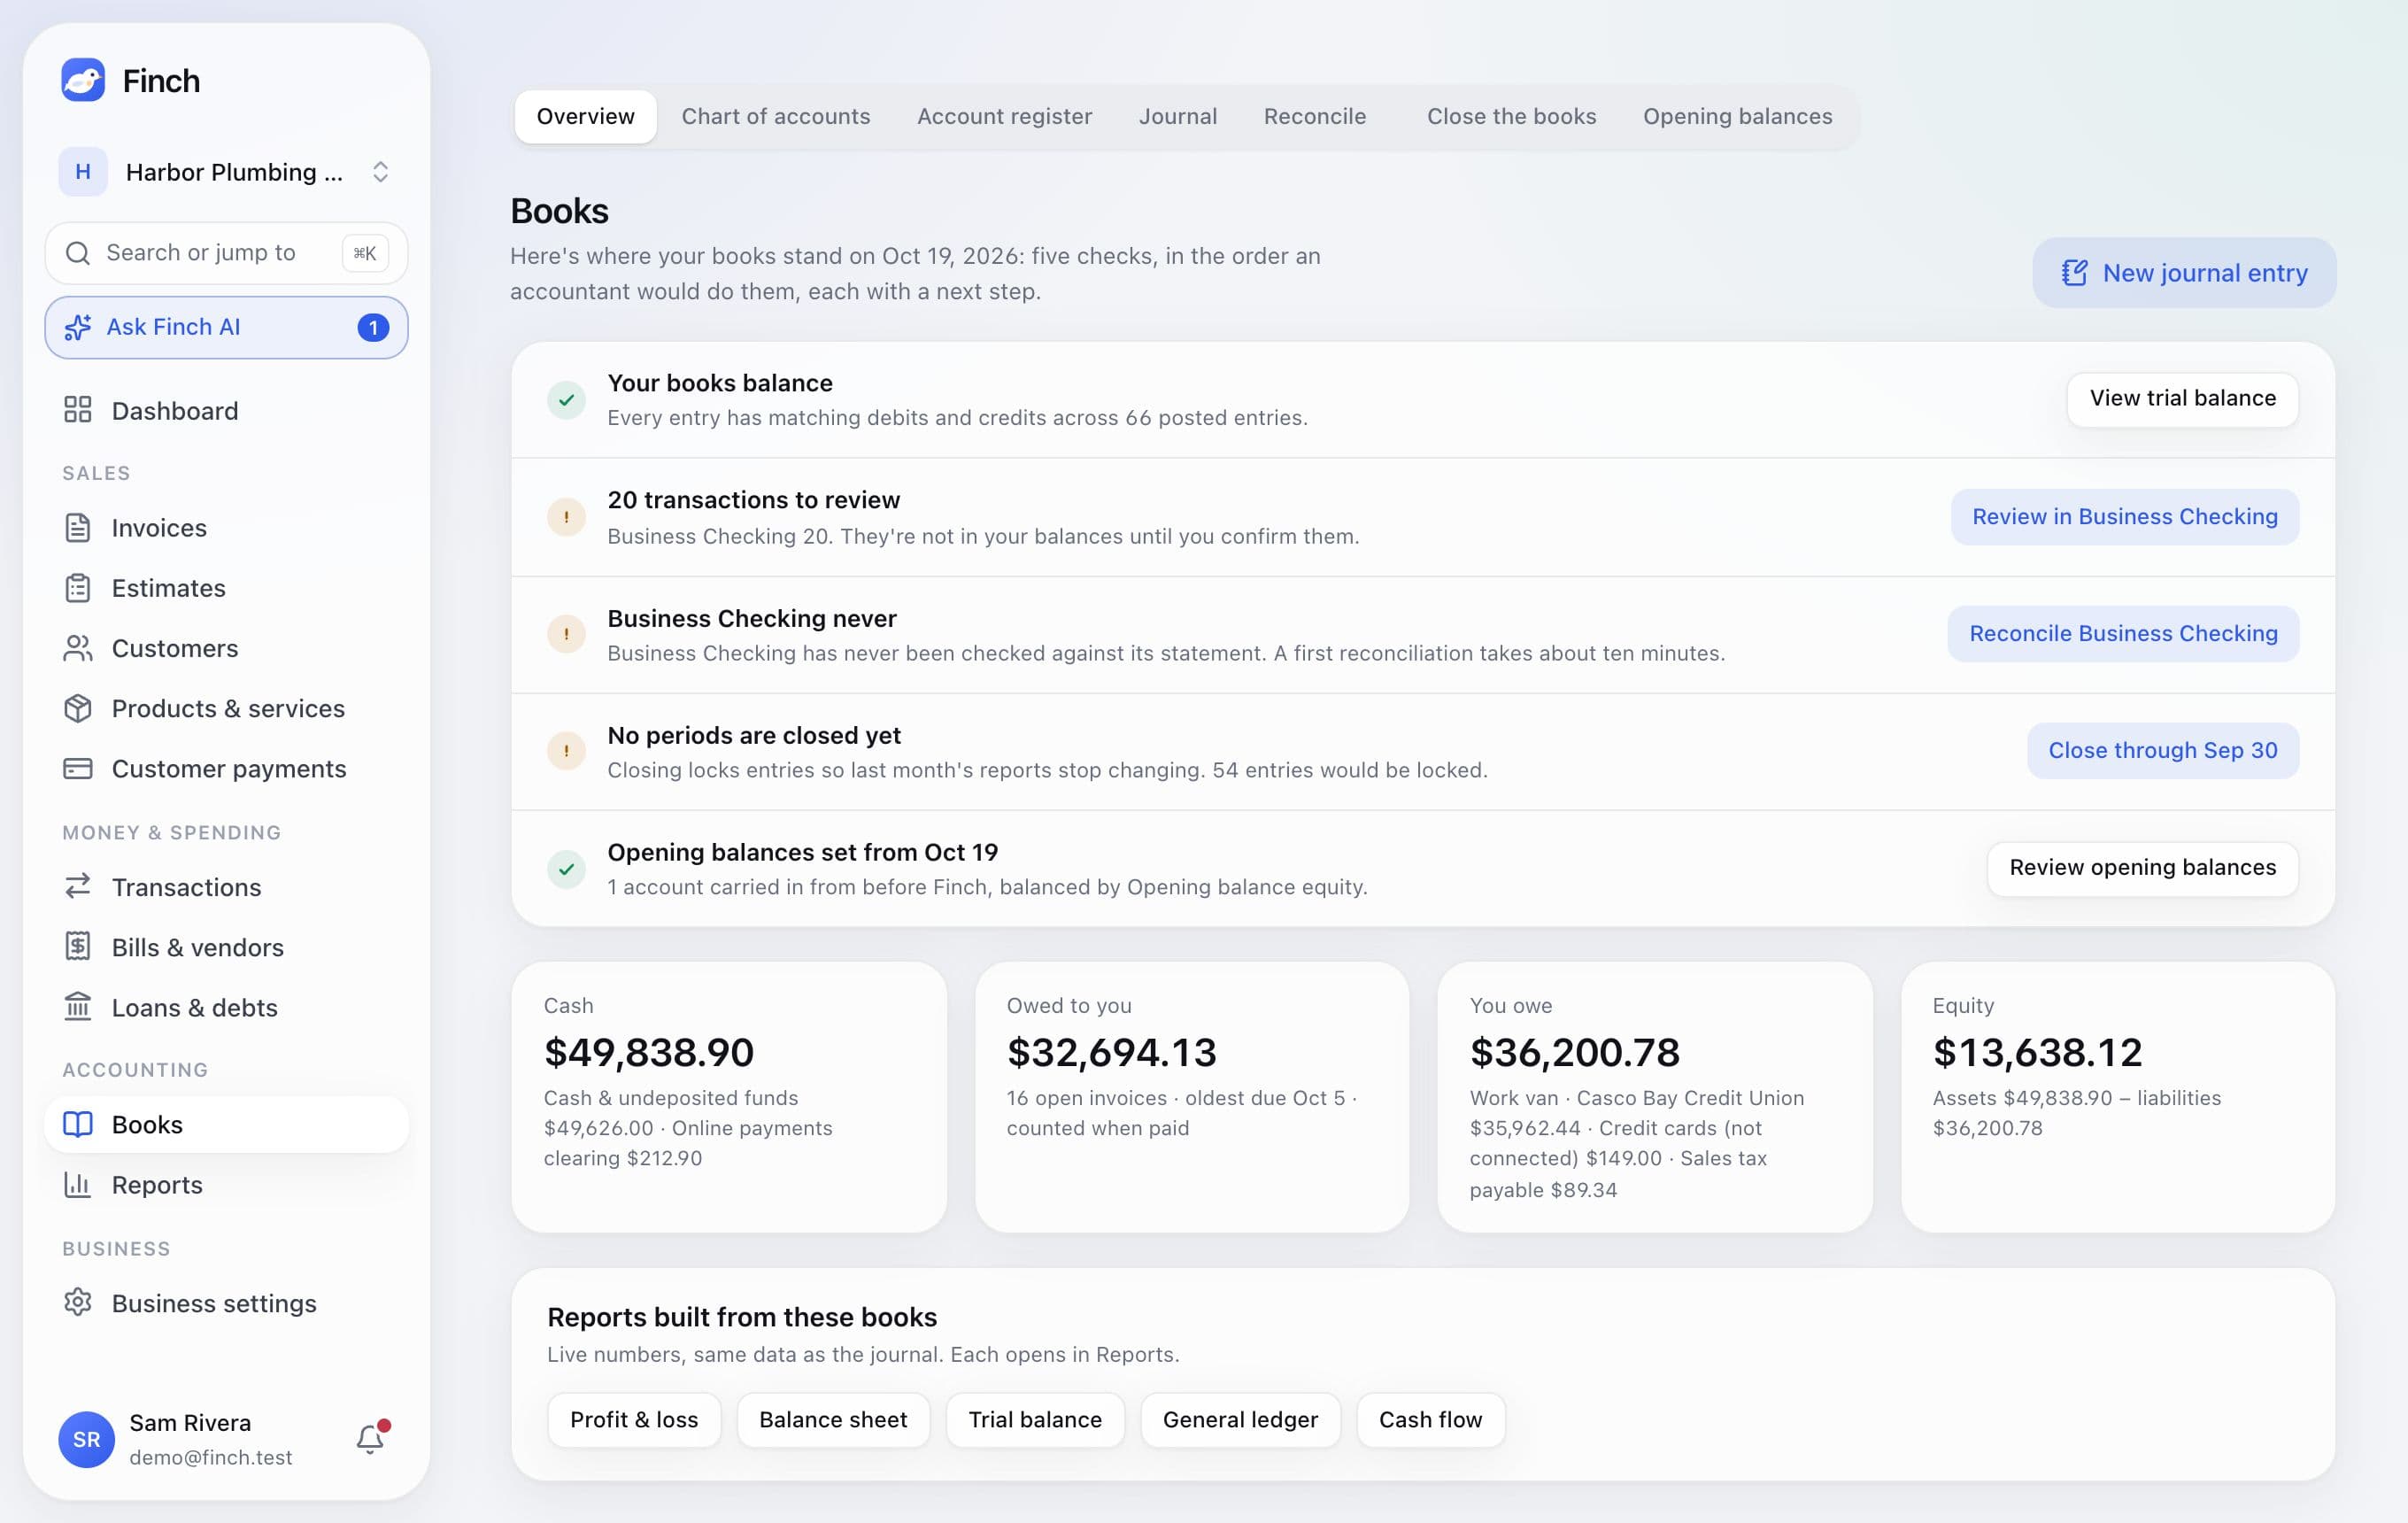Click the Ask Finch AI sparkle icon
The width and height of the screenshot is (2408, 1523).
point(78,327)
